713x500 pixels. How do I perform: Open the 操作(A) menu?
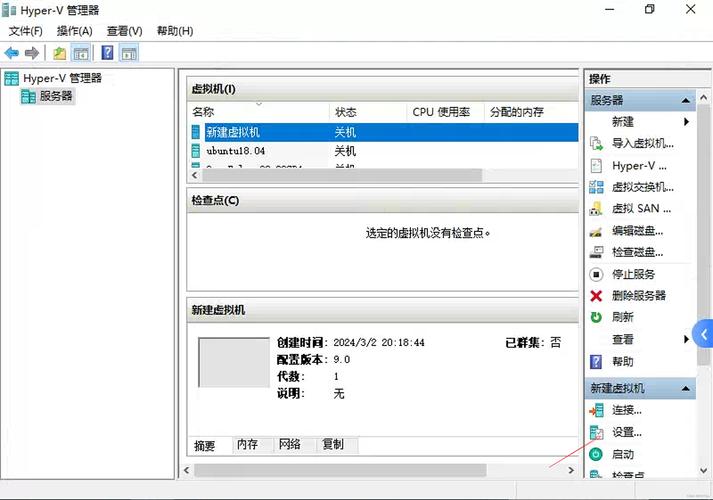tap(75, 31)
